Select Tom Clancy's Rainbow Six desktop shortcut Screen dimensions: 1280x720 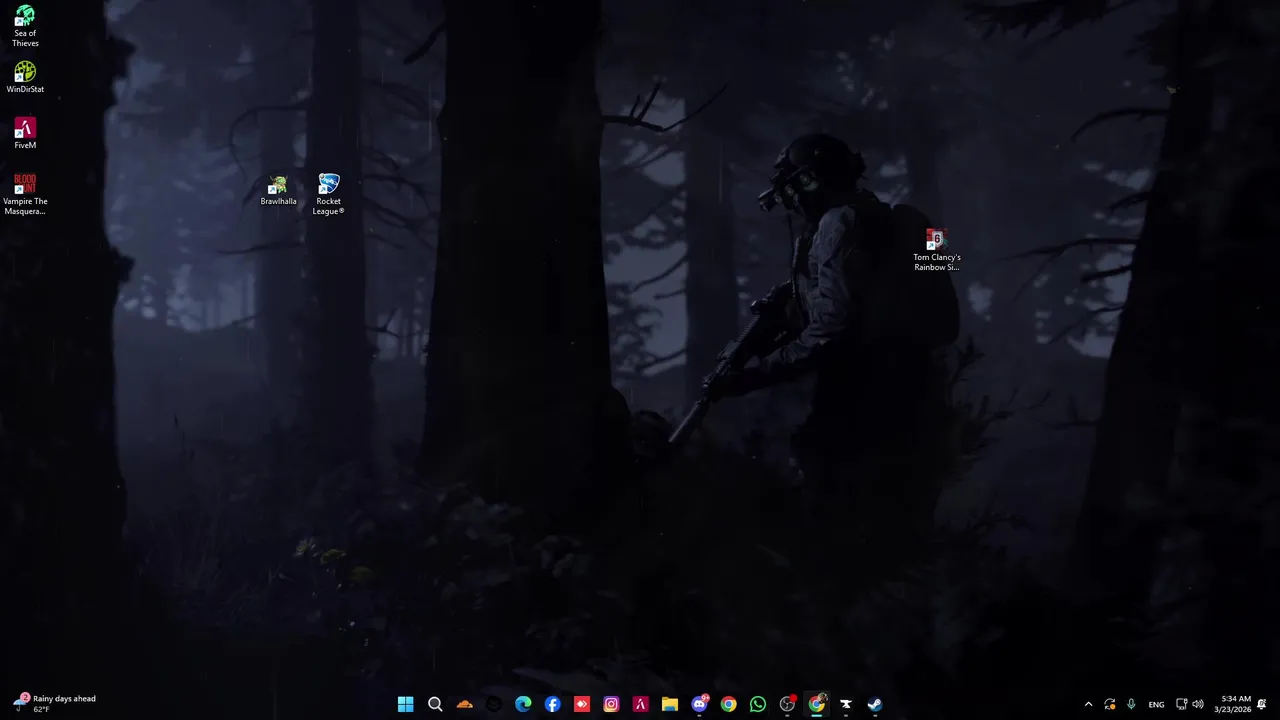936,250
